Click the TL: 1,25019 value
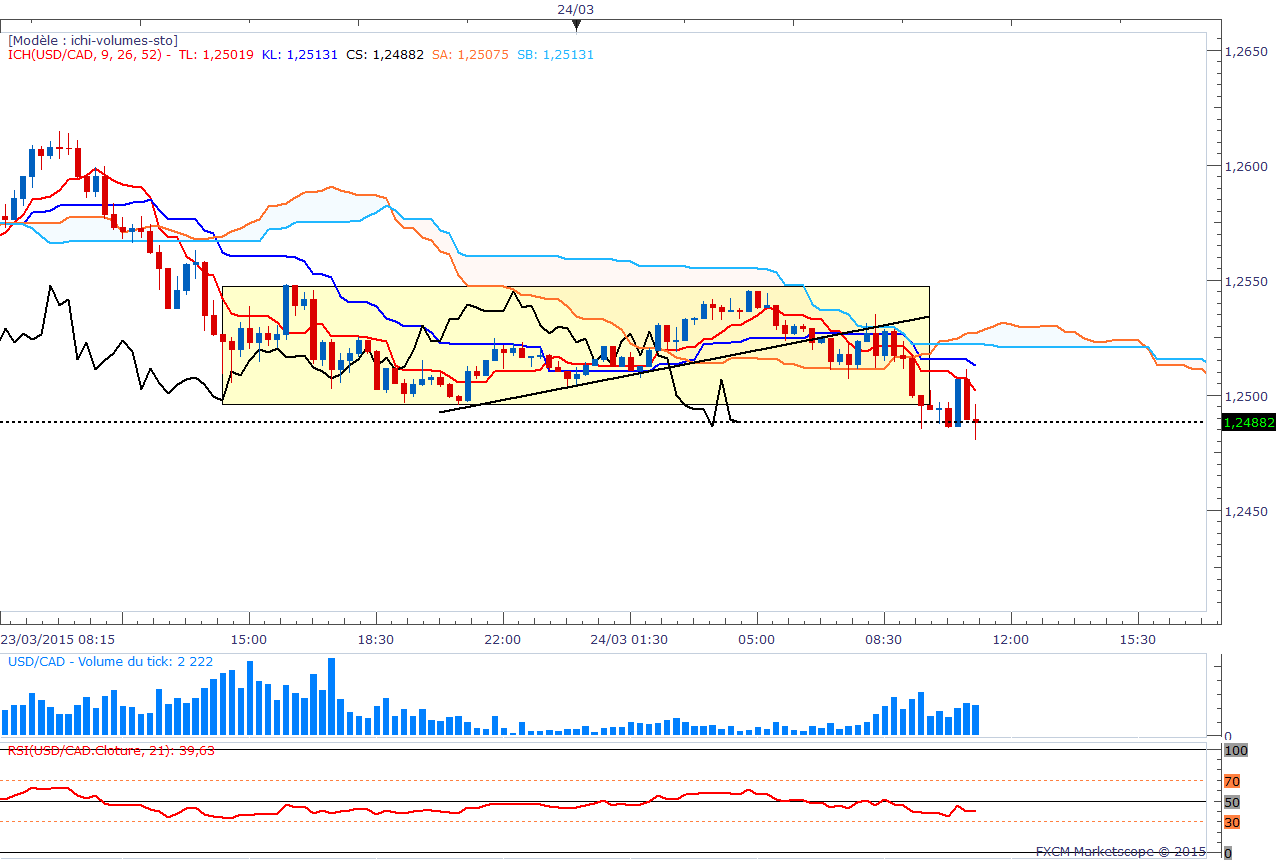The image size is (1279, 860). [216, 55]
